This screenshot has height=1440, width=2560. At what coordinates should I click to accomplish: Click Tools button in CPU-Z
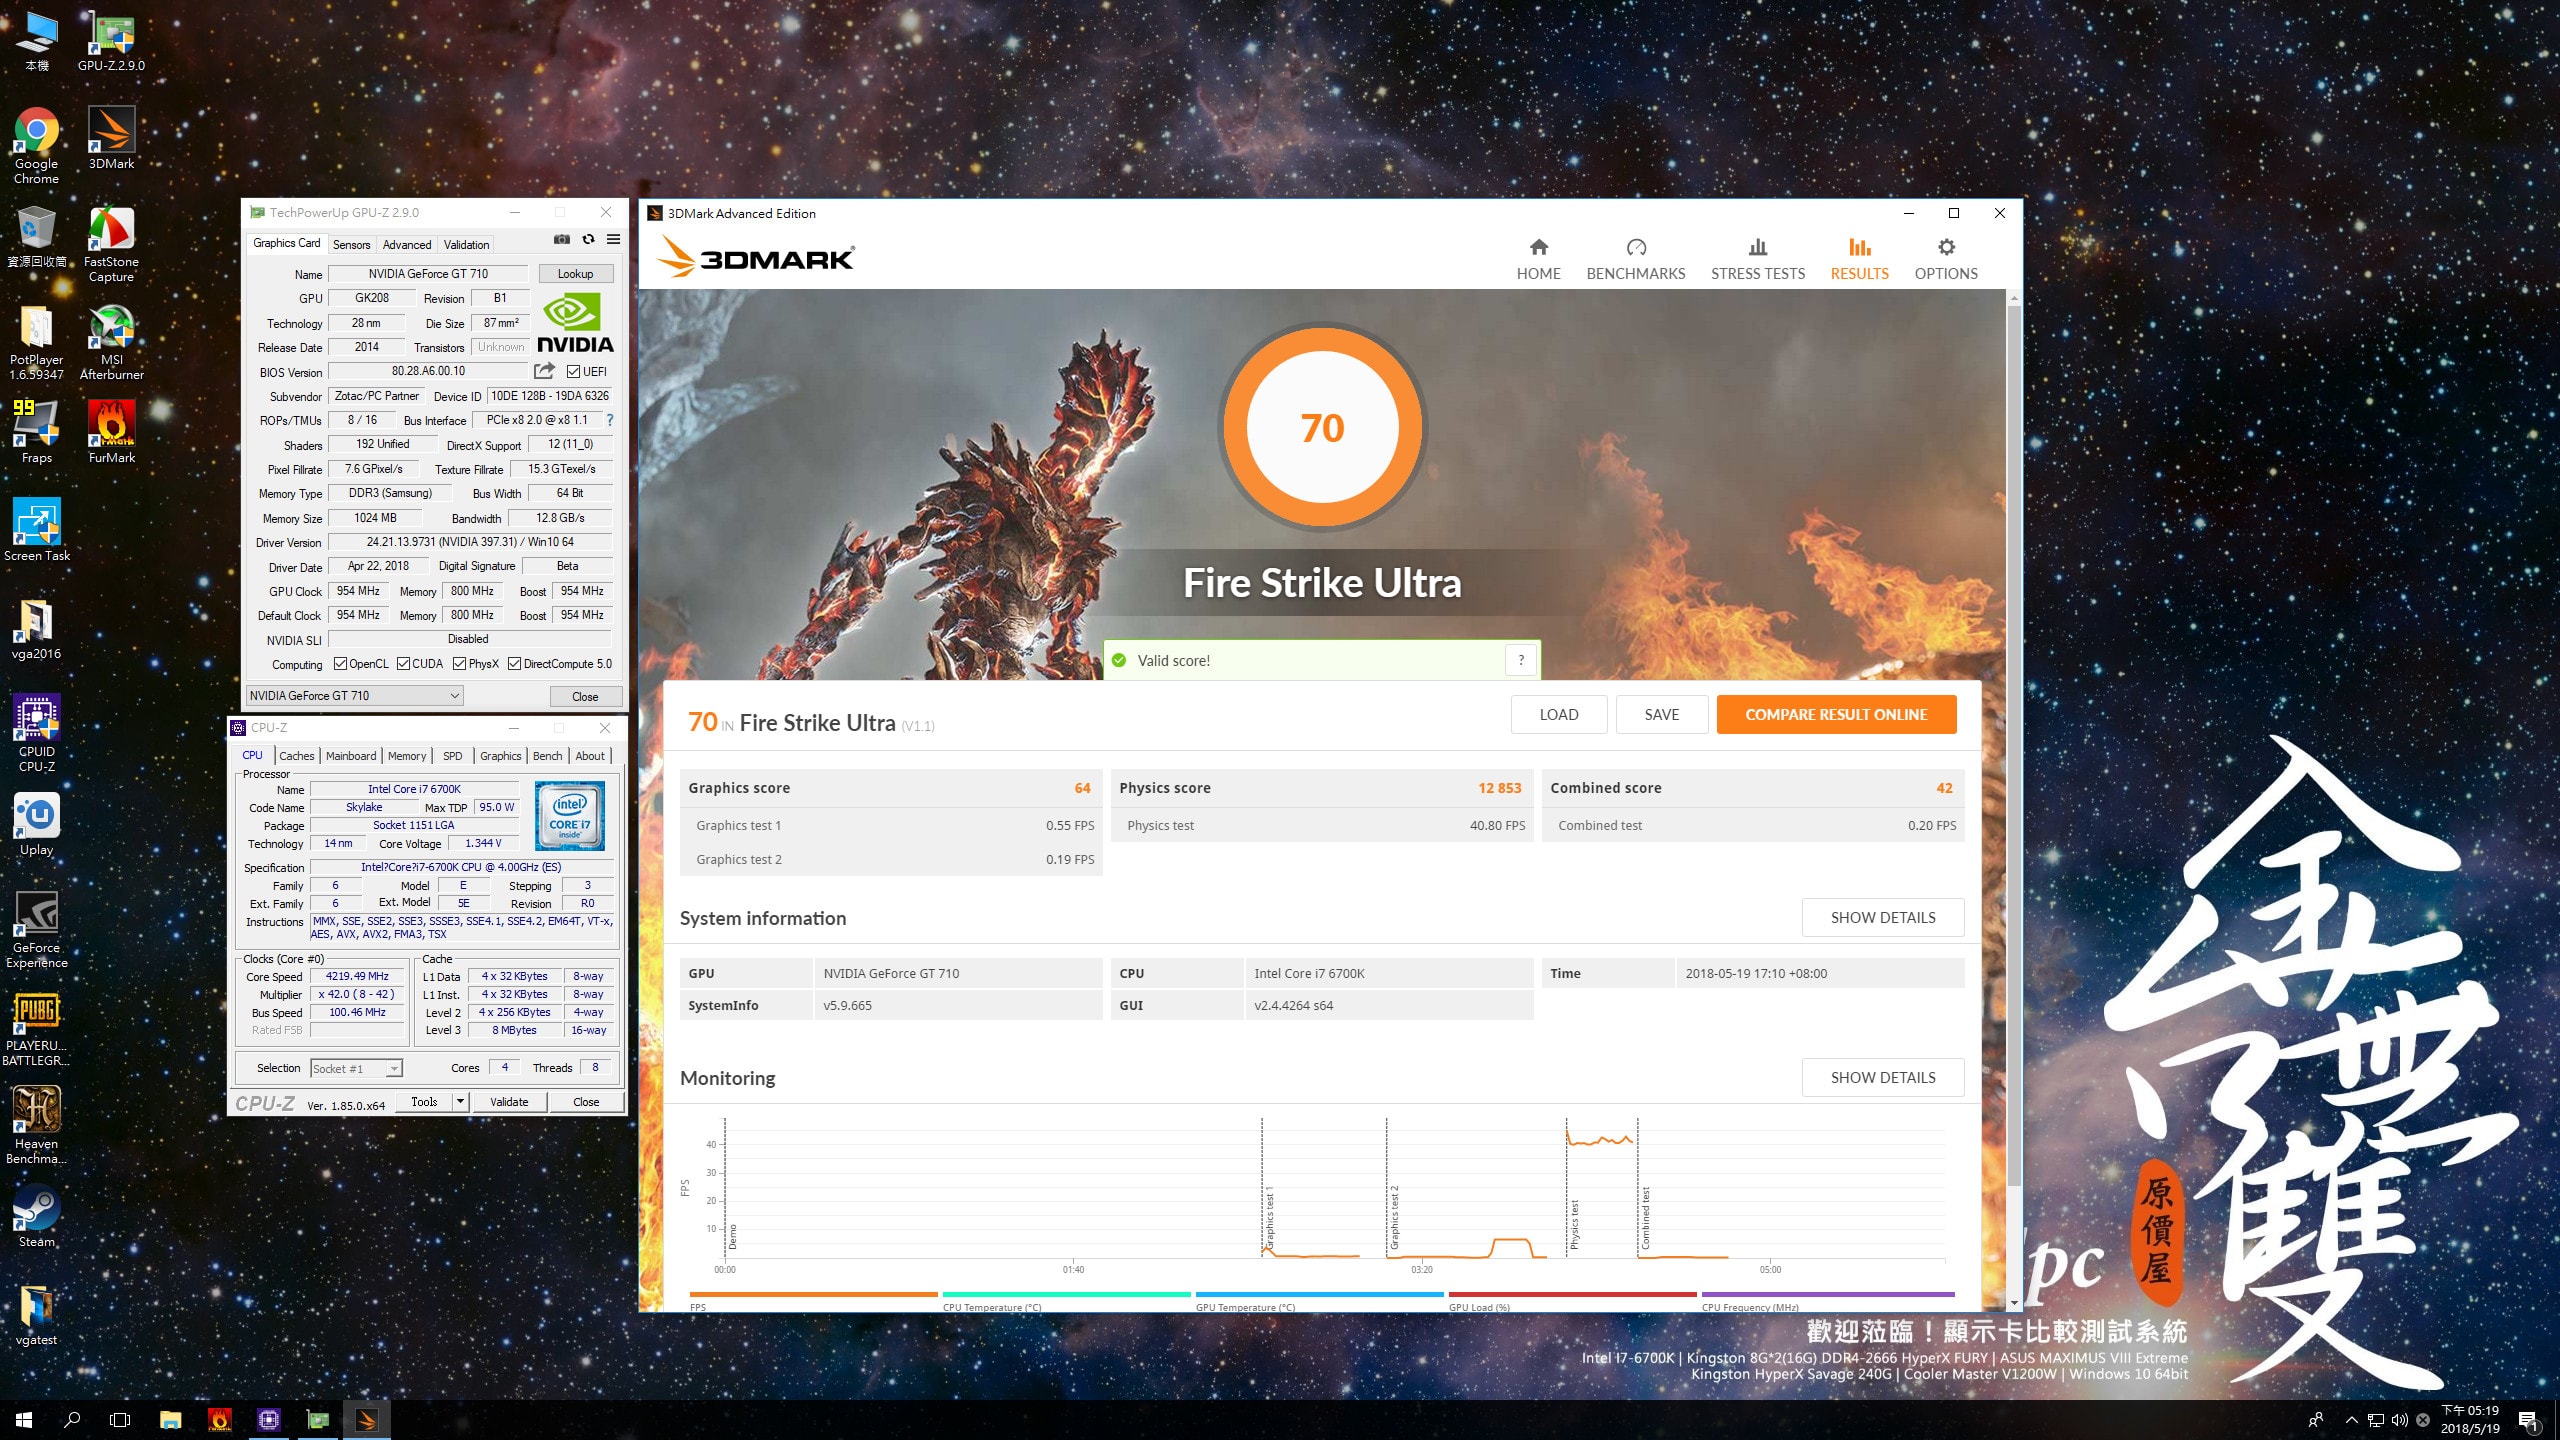424,1102
